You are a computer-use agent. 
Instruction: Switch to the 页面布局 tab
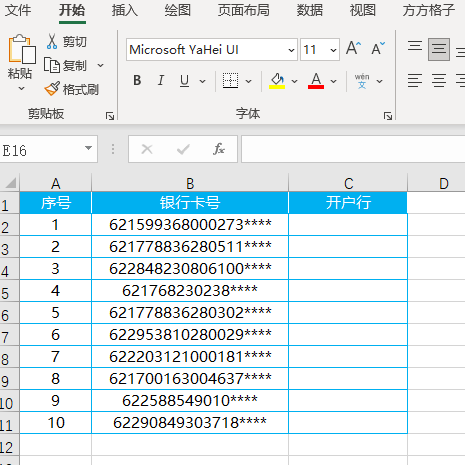(x=244, y=10)
